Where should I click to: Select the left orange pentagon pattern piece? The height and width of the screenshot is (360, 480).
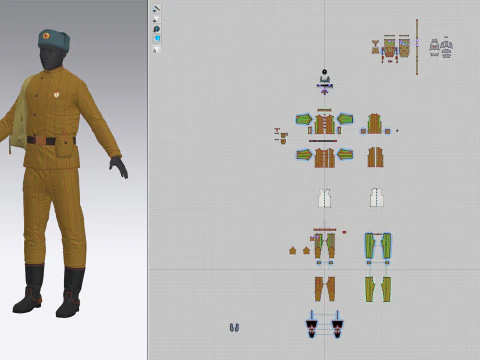[x=293, y=251]
